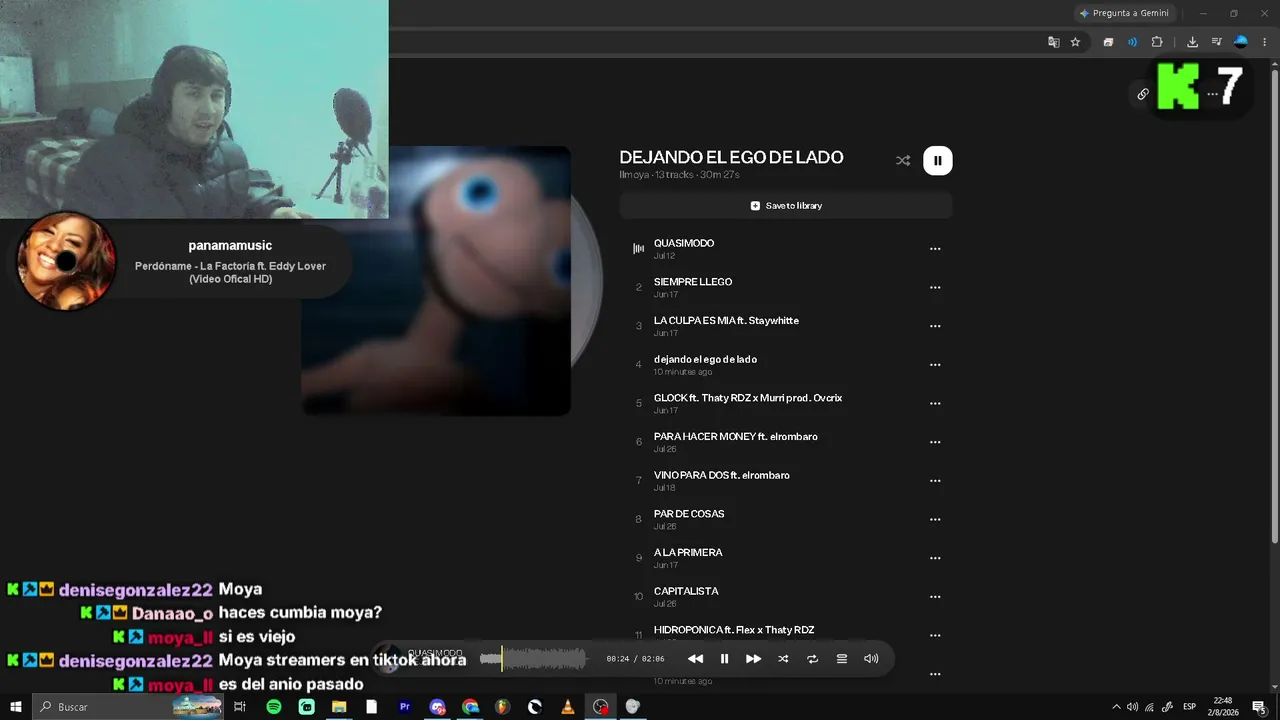Open the album cover artwork

pyautogui.click(x=436, y=281)
